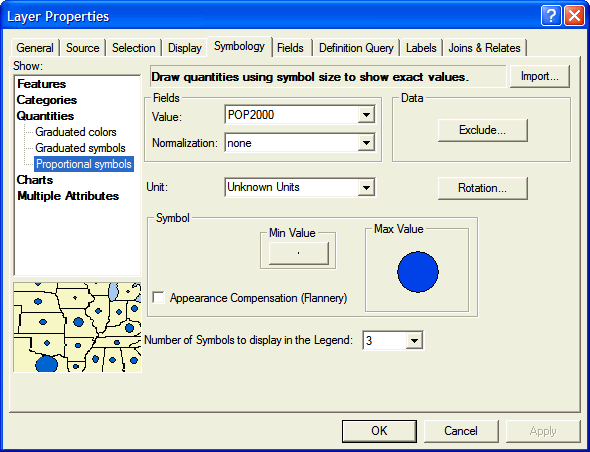
Task: Click the Exclude... button
Action: tap(482, 130)
